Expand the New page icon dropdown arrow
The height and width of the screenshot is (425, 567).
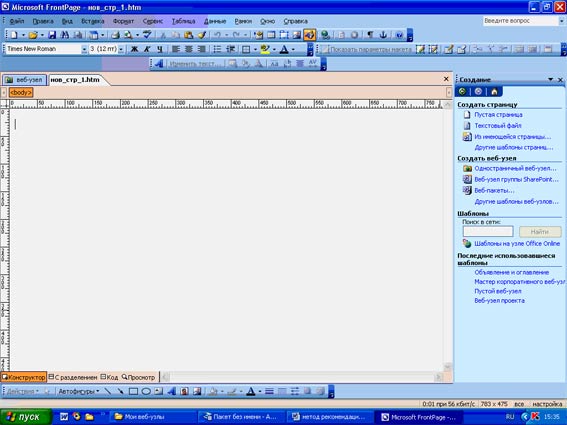pyautogui.click(x=23, y=35)
